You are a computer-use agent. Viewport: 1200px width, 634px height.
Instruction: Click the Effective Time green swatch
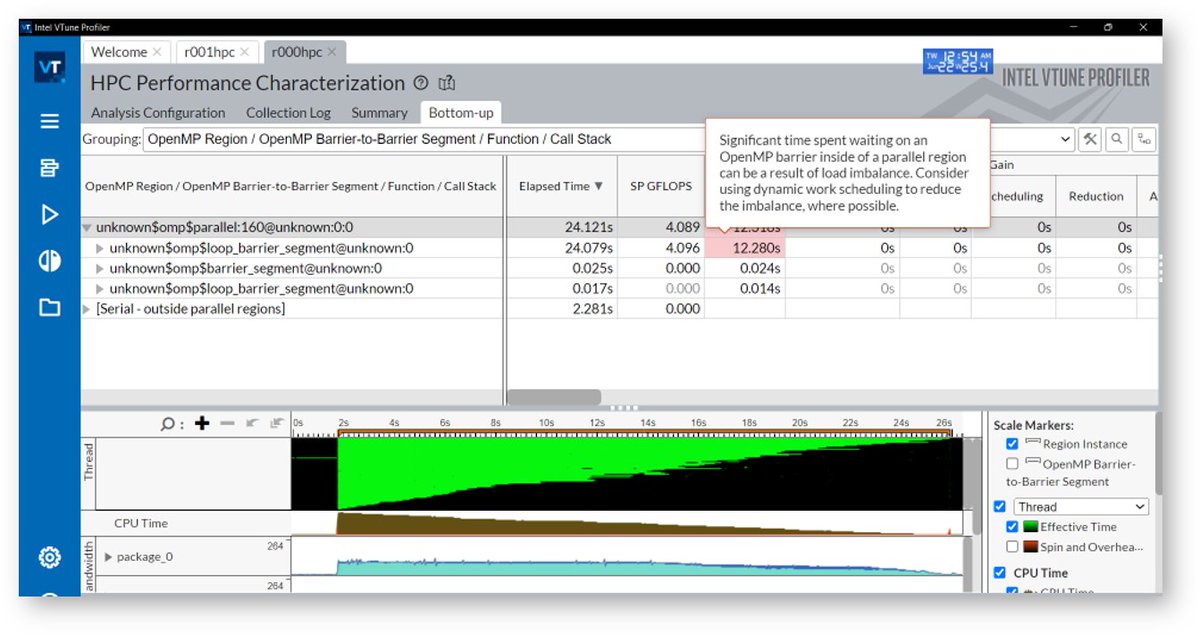[1029, 527]
